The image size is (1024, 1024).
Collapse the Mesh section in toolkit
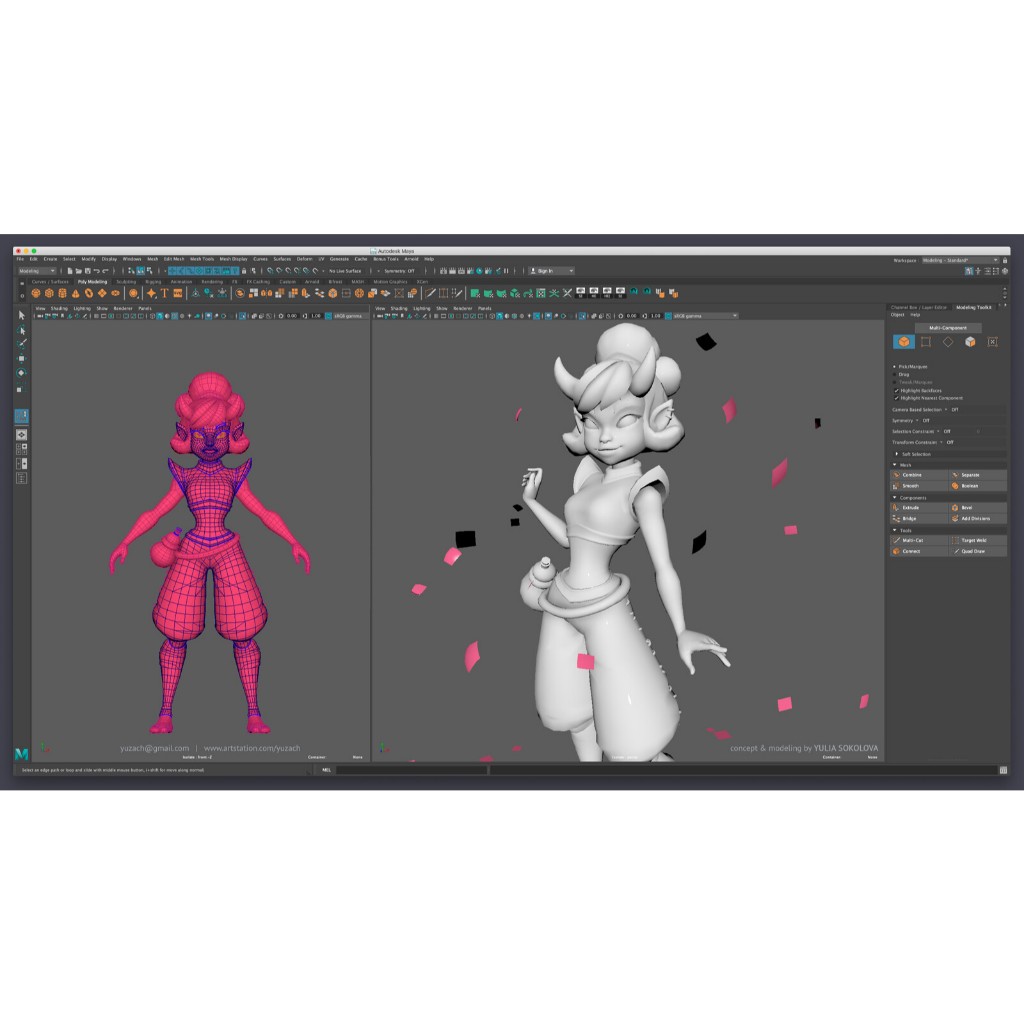[895, 465]
